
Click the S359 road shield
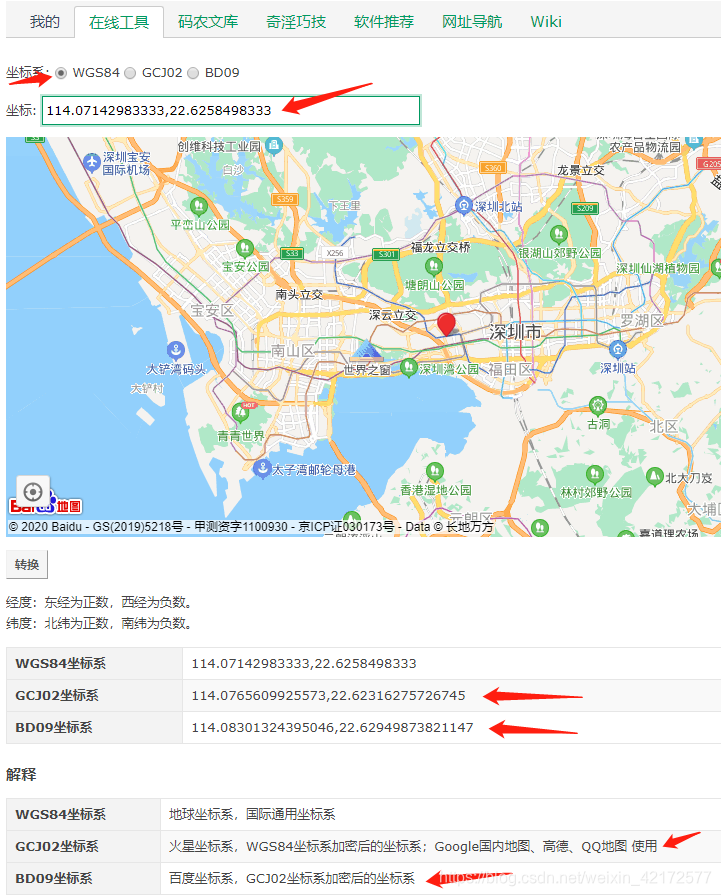point(285,199)
